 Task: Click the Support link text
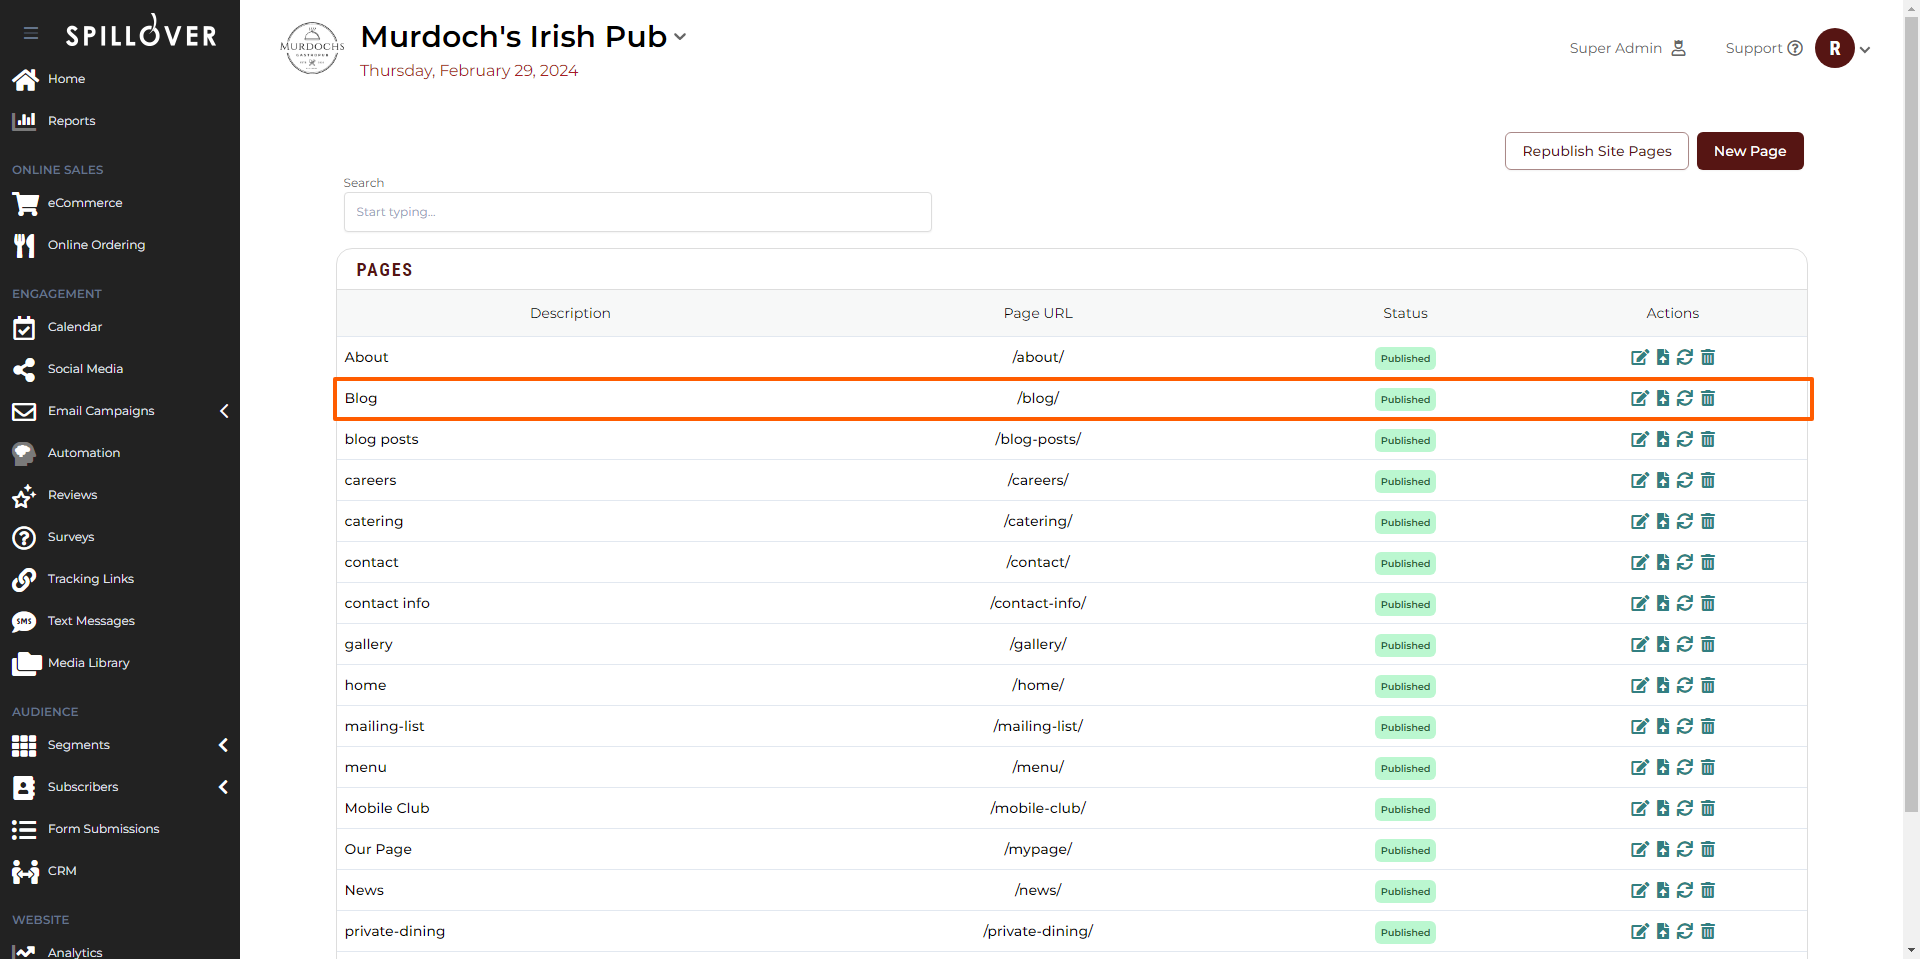pyautogui.click(x=1753, y=48)
